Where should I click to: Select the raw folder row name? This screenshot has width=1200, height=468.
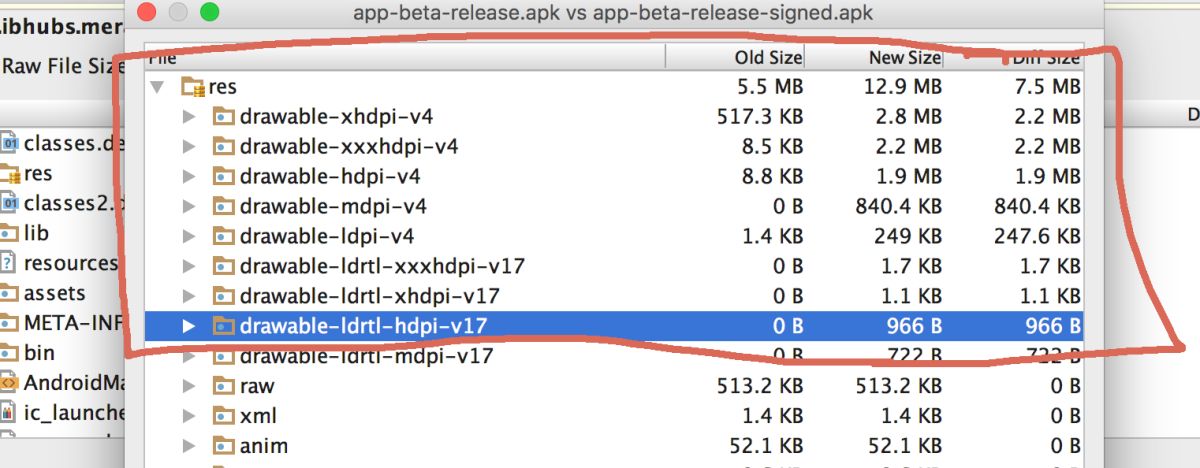coord(257,386)
